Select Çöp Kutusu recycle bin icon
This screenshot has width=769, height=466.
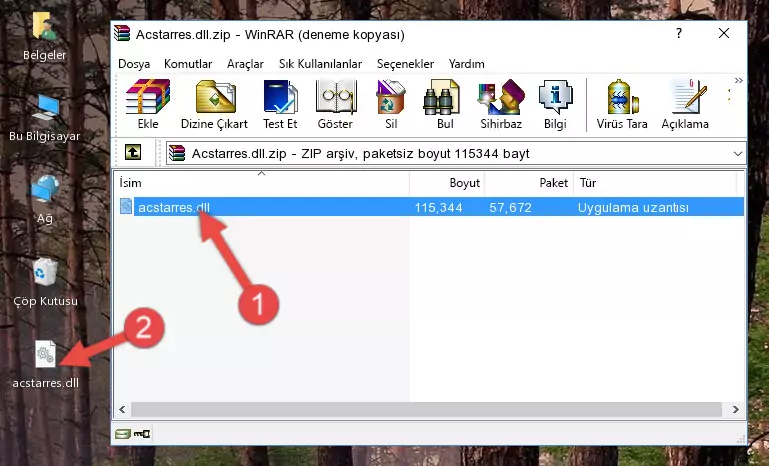45,283
